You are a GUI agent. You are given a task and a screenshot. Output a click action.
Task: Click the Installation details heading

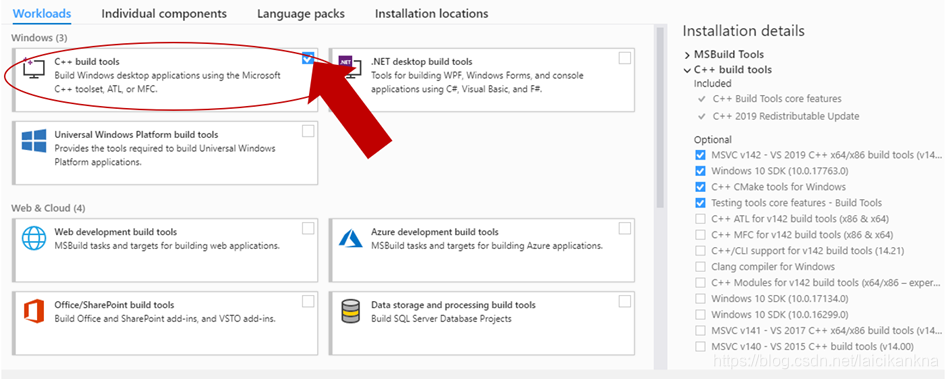[x=743, y=31]
